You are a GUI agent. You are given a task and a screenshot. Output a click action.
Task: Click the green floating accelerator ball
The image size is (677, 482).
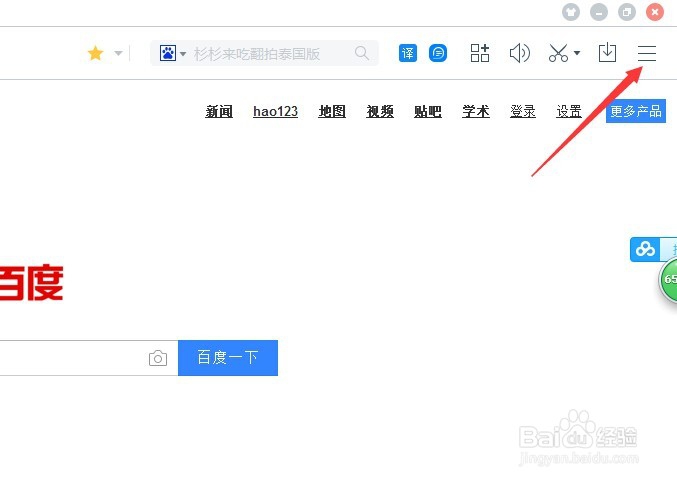(668, 279)
